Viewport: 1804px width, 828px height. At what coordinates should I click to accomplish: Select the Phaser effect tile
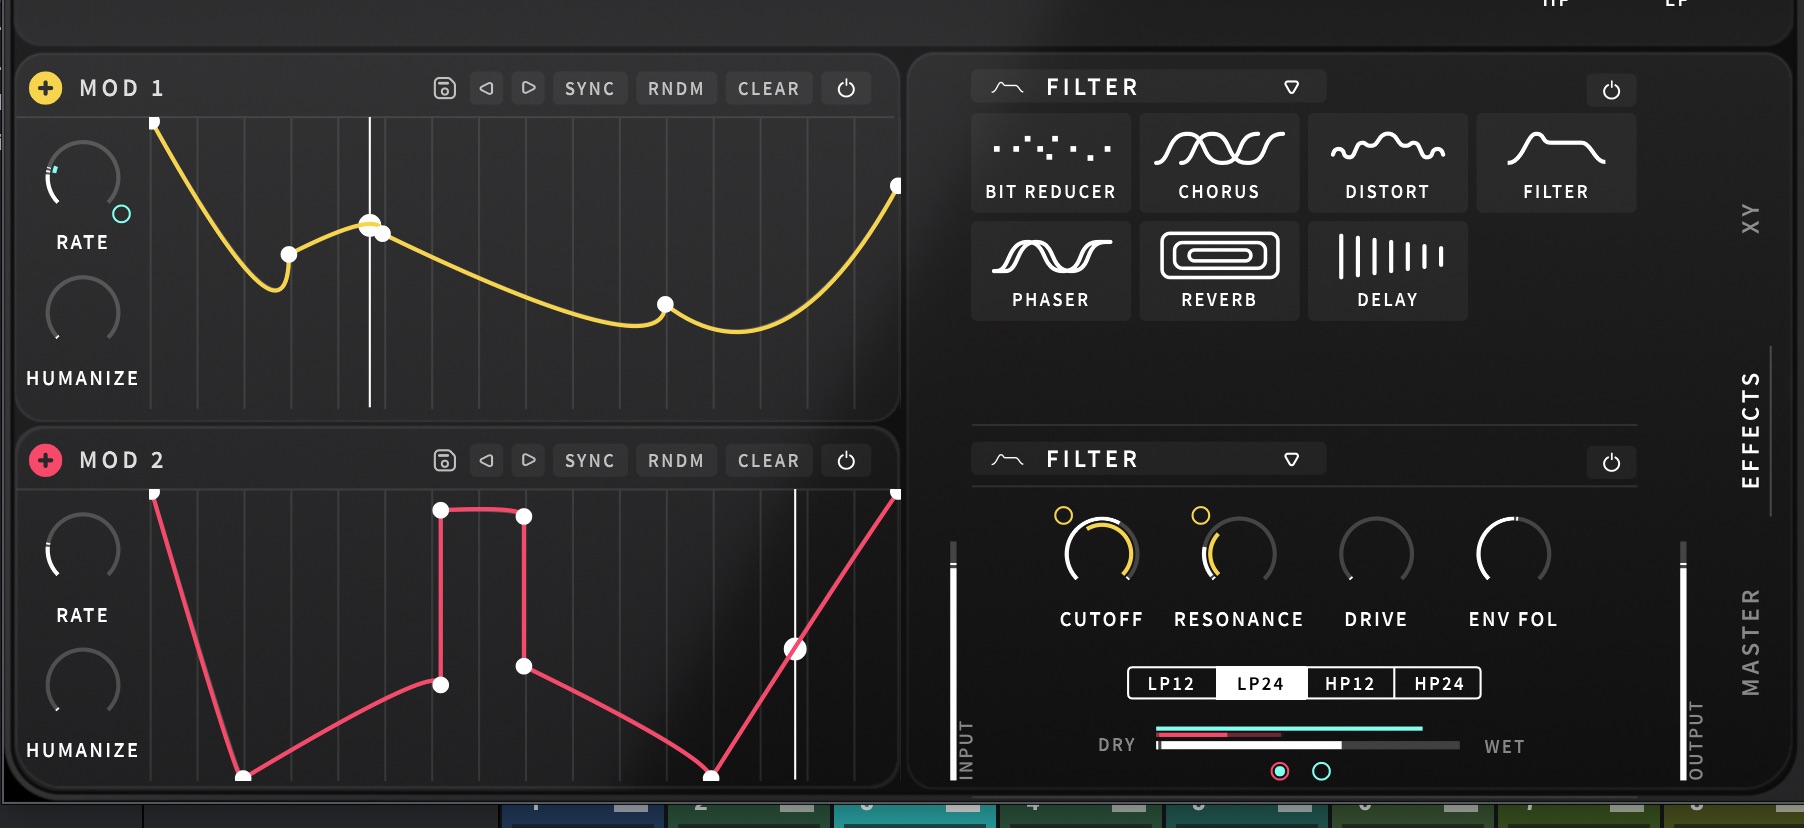pos(1050,271)
